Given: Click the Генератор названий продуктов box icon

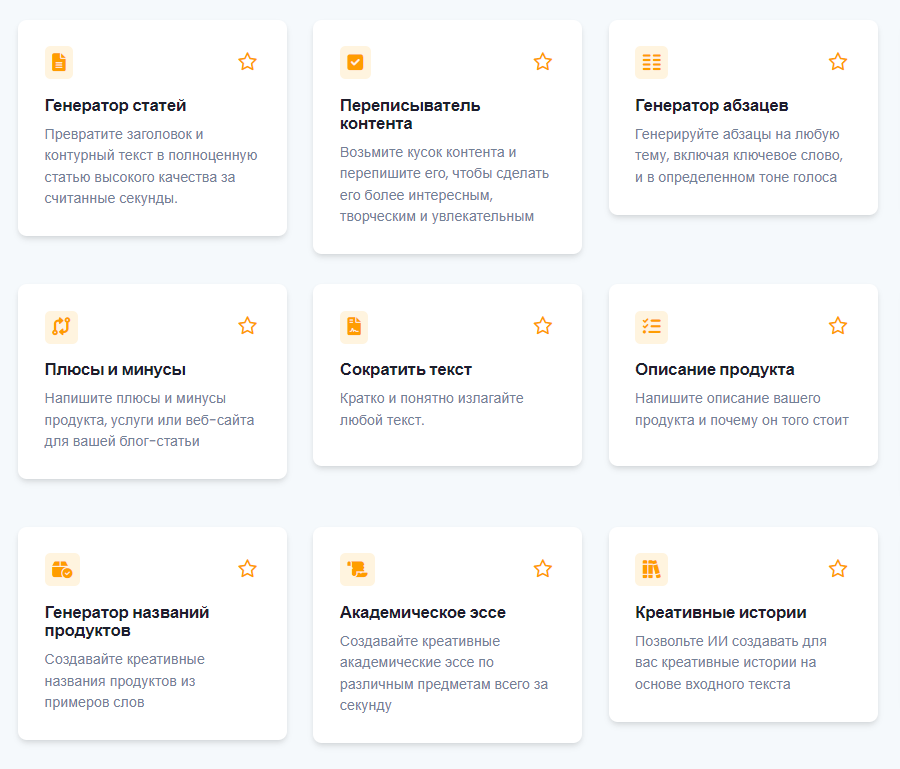Looking at the screenshot, I should pos(62,569).
